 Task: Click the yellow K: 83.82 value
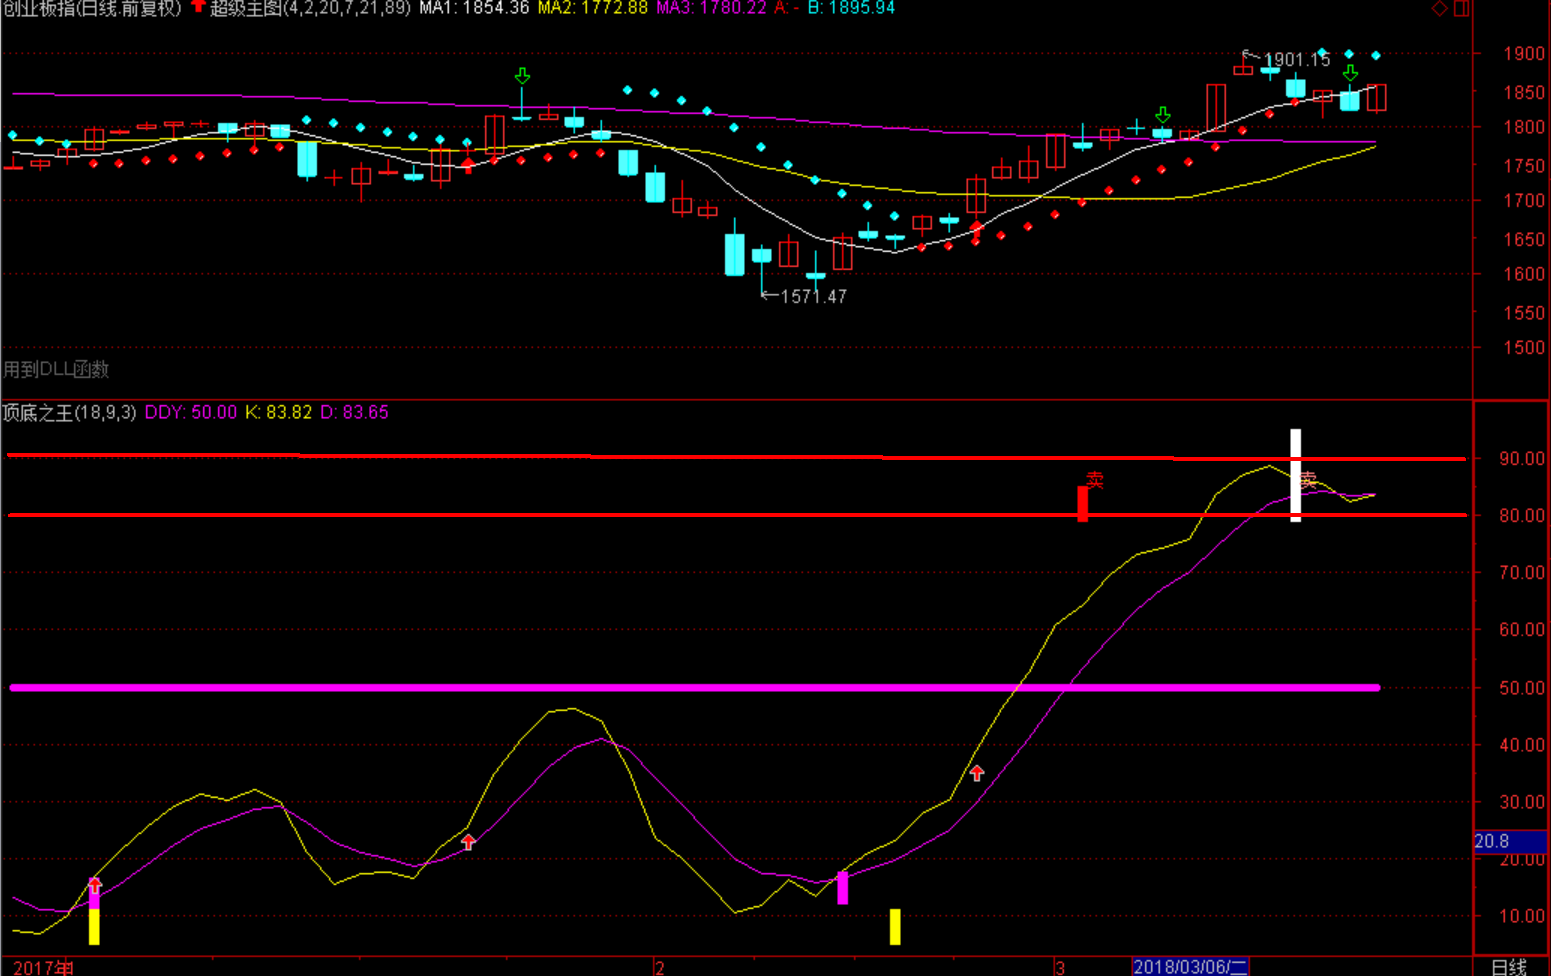(279, 412)
